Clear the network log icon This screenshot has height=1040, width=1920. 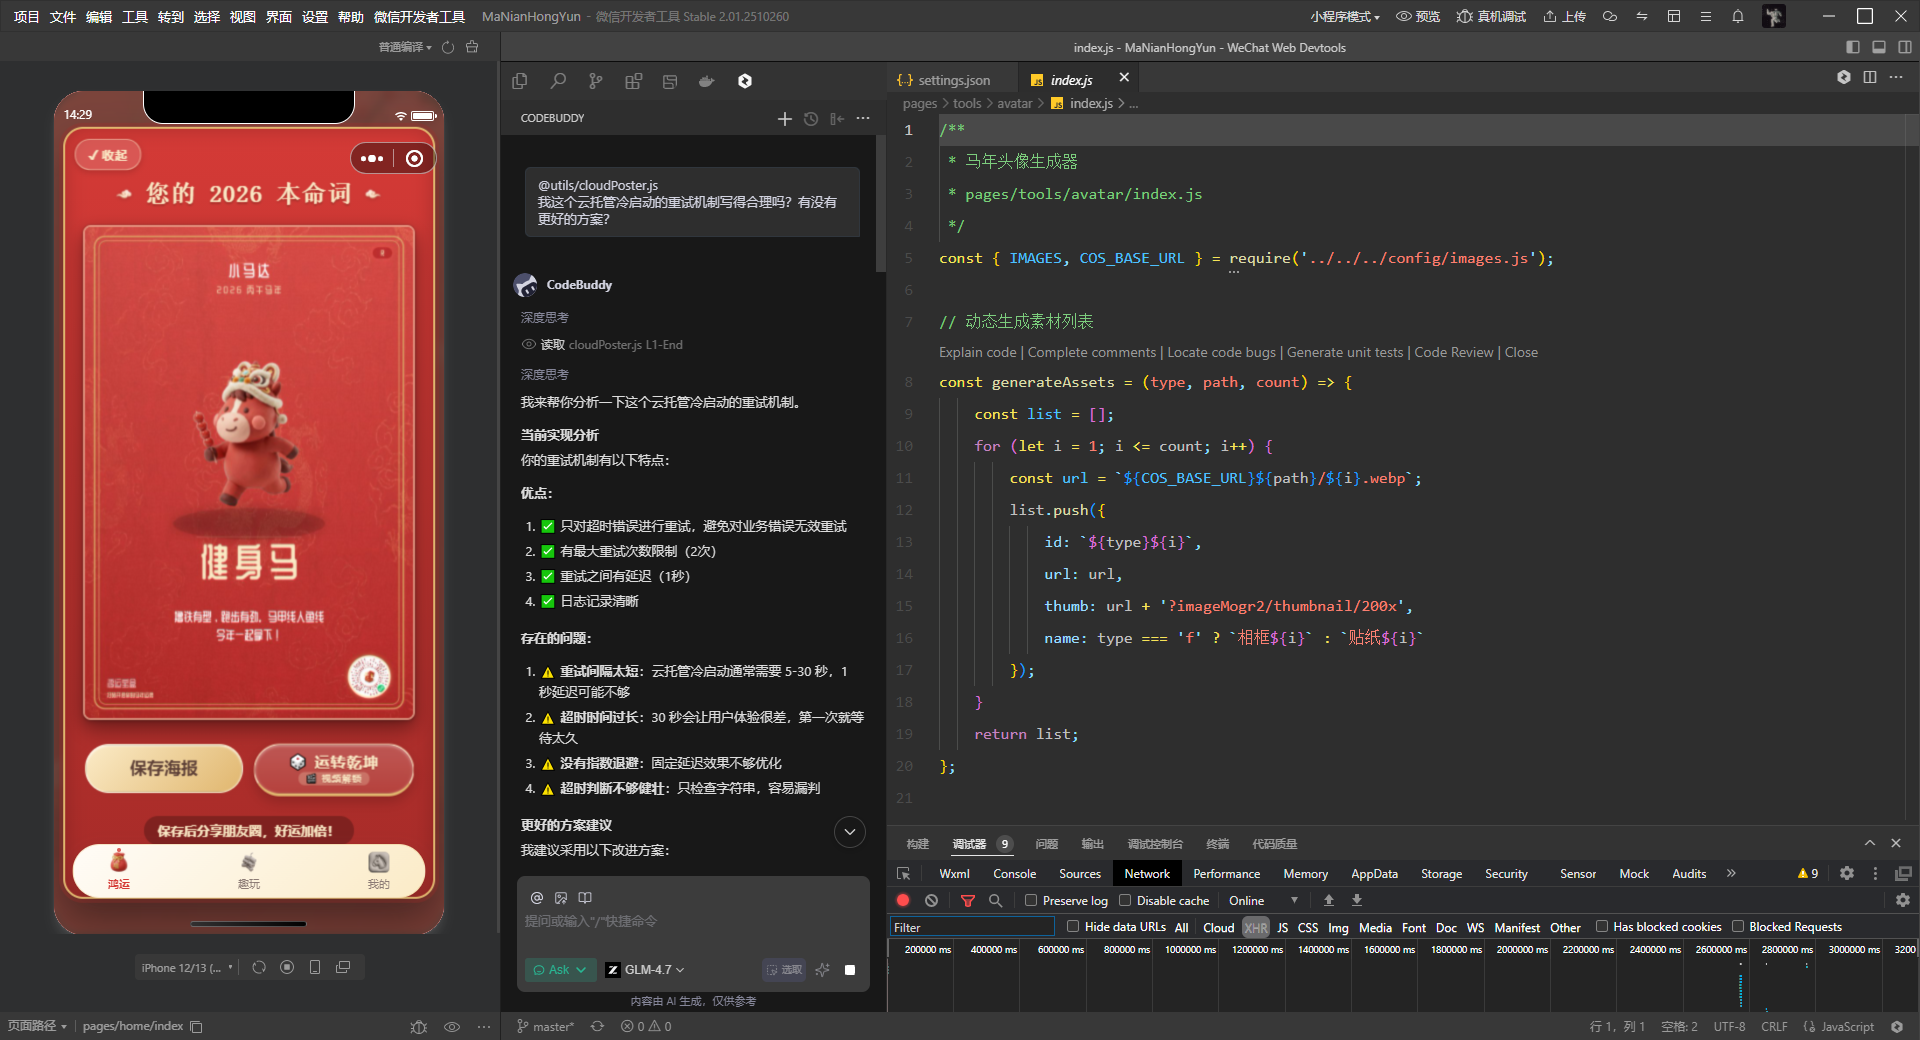(931, 900)
